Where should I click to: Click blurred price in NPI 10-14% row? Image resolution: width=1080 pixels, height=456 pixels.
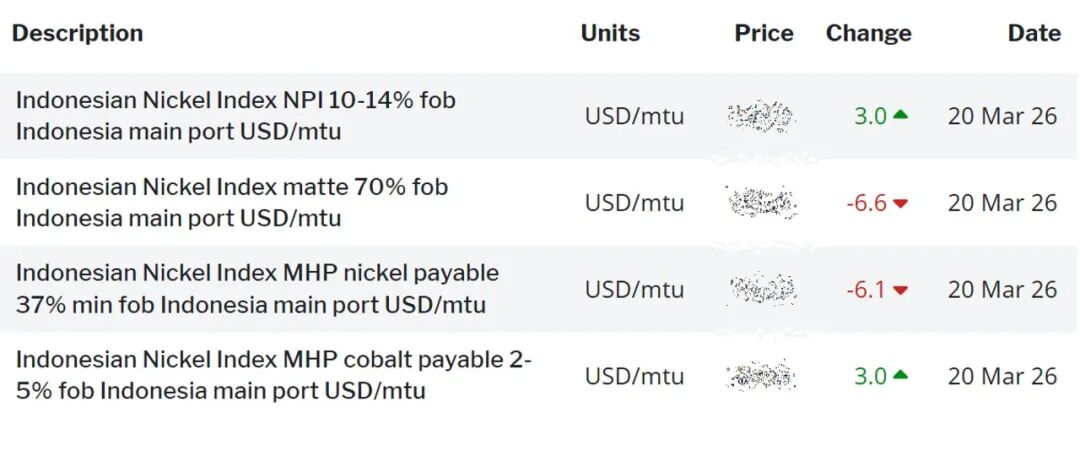click(x=762, y=116)
